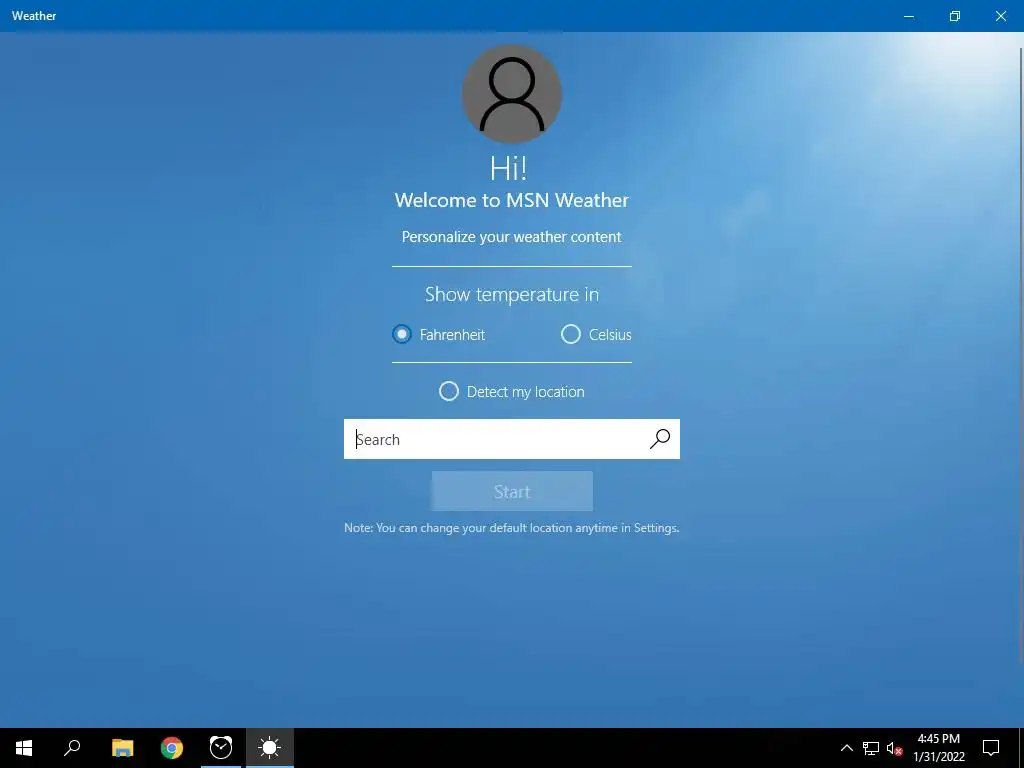Show hidden system tray icons
This screenshot has height=768, width=1024.
[x=846, y=748]
